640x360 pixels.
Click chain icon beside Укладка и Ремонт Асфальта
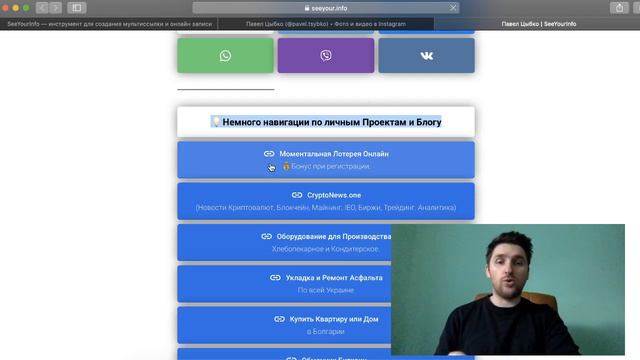(276, 278)
